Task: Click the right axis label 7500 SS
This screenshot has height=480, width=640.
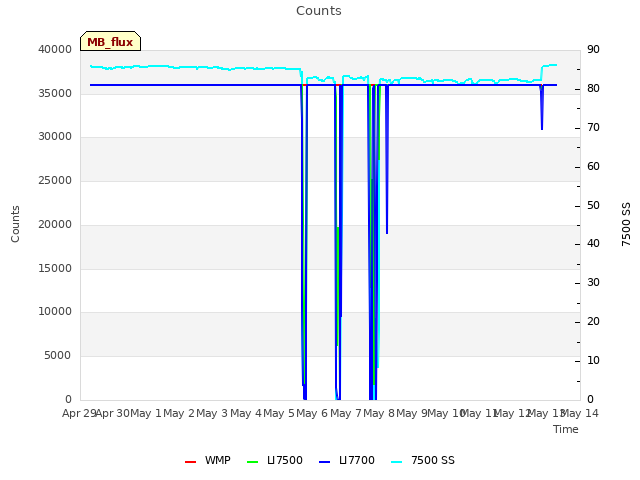Action: [626, 224]
